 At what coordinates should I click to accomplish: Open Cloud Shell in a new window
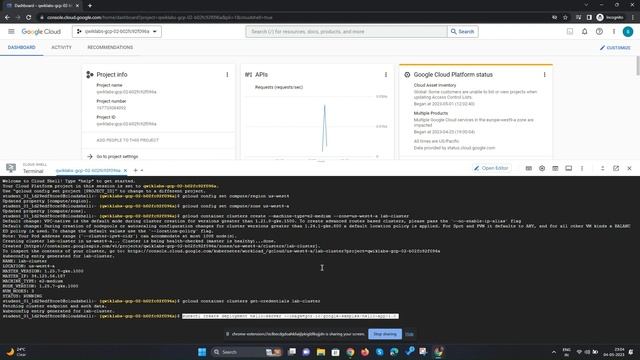616,168
